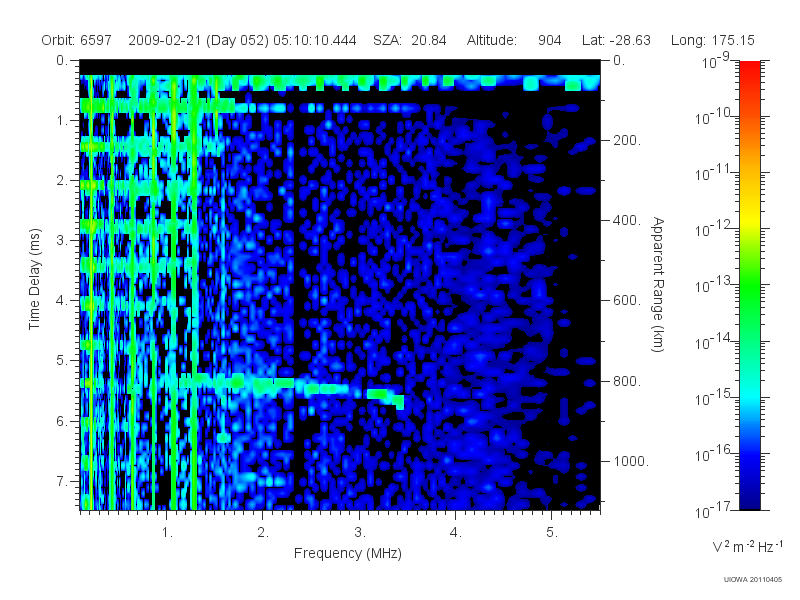Click the 'Time Delay (ms)' axis label

[34, 279]
